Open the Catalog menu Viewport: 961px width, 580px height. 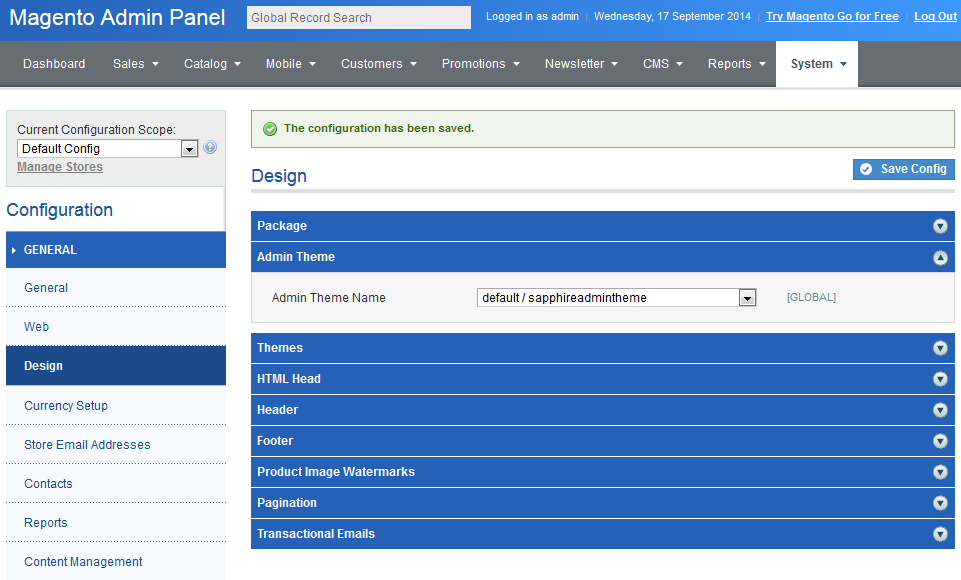point(212,64)
